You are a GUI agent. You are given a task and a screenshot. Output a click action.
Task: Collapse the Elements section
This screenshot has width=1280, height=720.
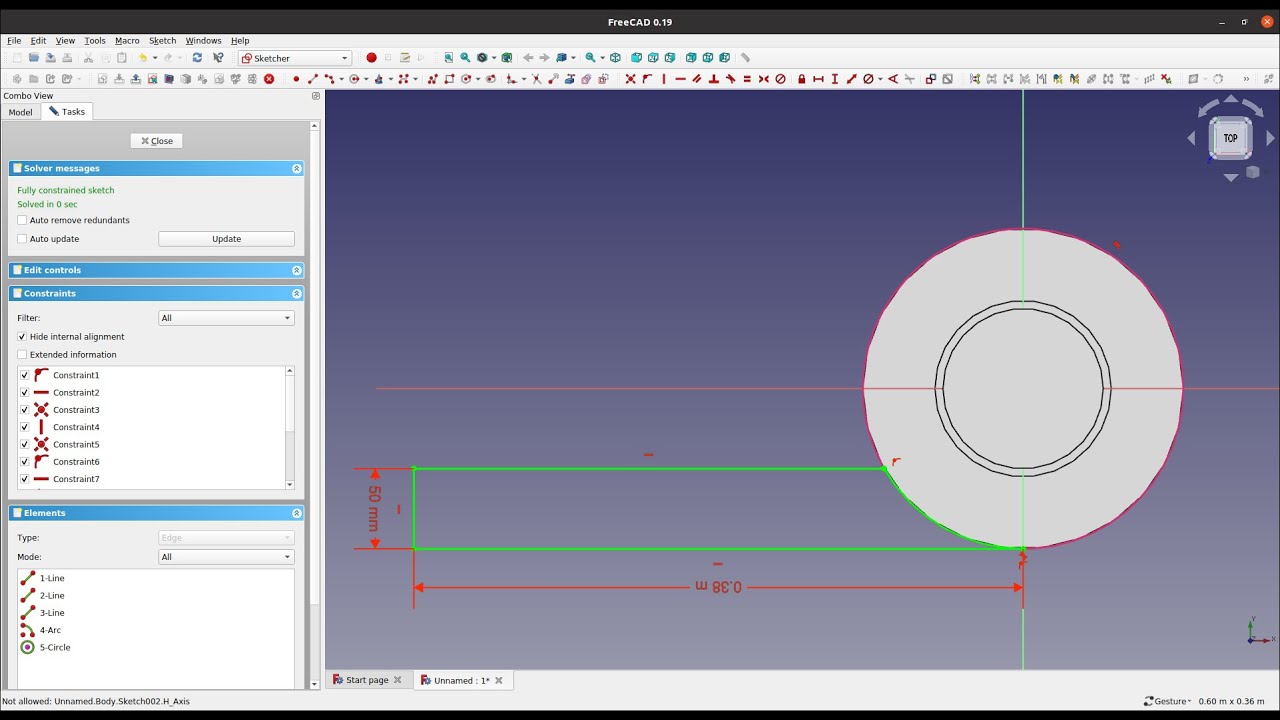[x=297, y=513]
